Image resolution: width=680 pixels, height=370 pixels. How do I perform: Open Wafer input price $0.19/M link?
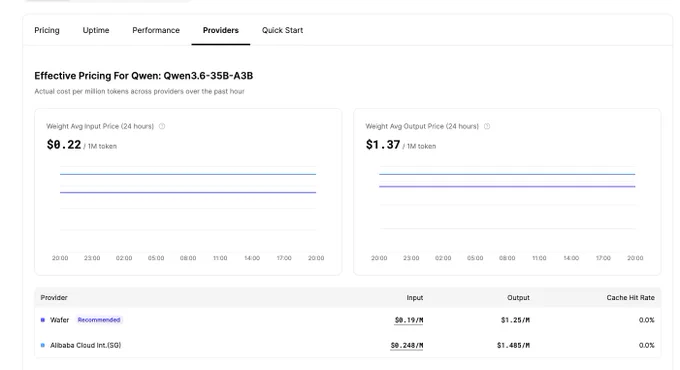(x=409, y=320)
